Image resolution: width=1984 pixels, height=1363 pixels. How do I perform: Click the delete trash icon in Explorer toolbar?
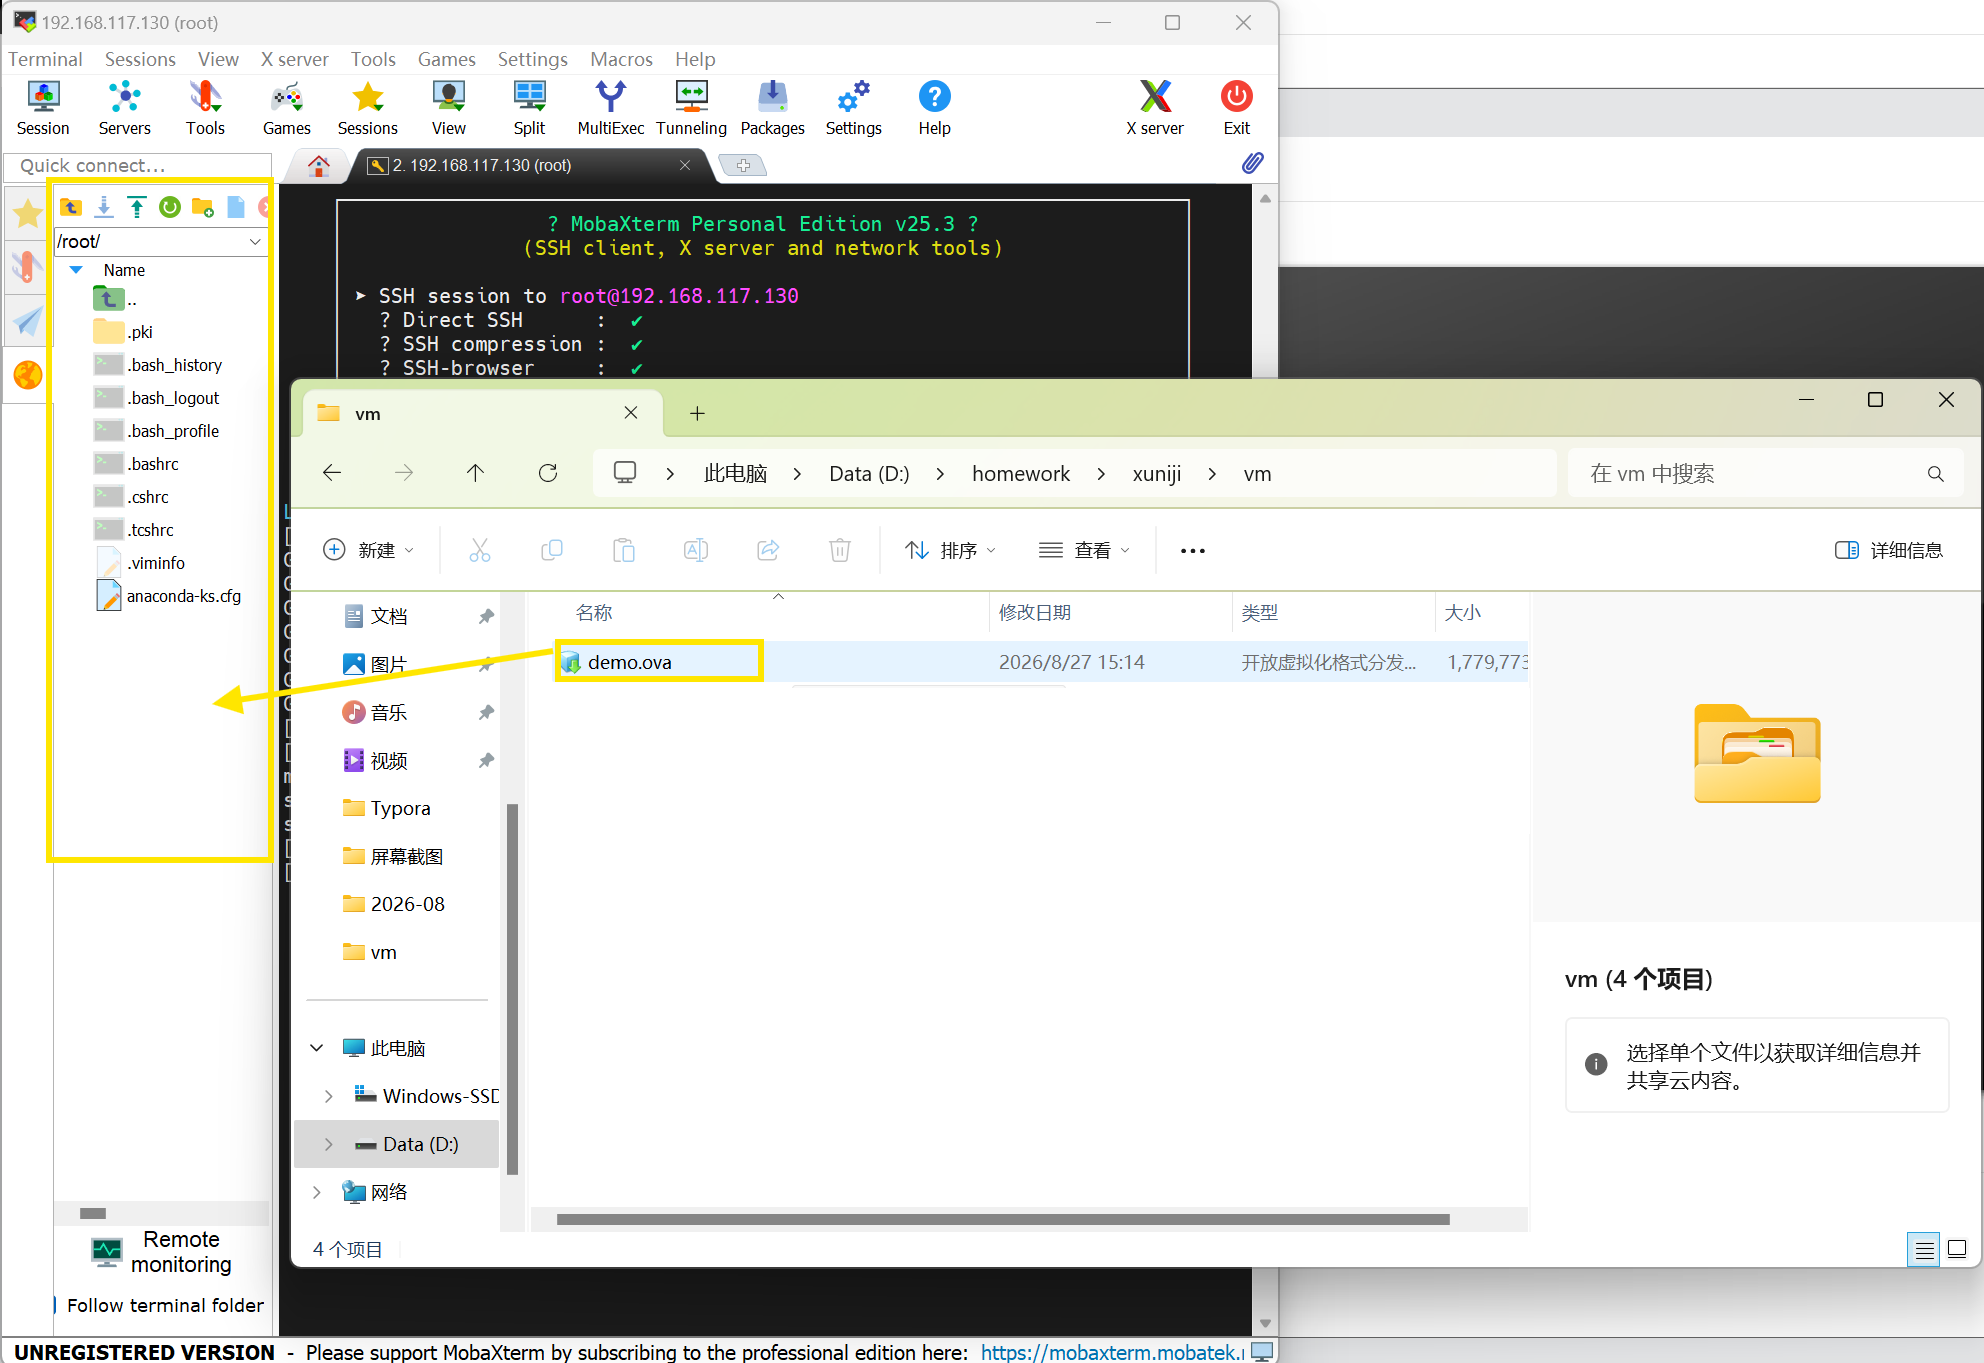coord(840,550)
